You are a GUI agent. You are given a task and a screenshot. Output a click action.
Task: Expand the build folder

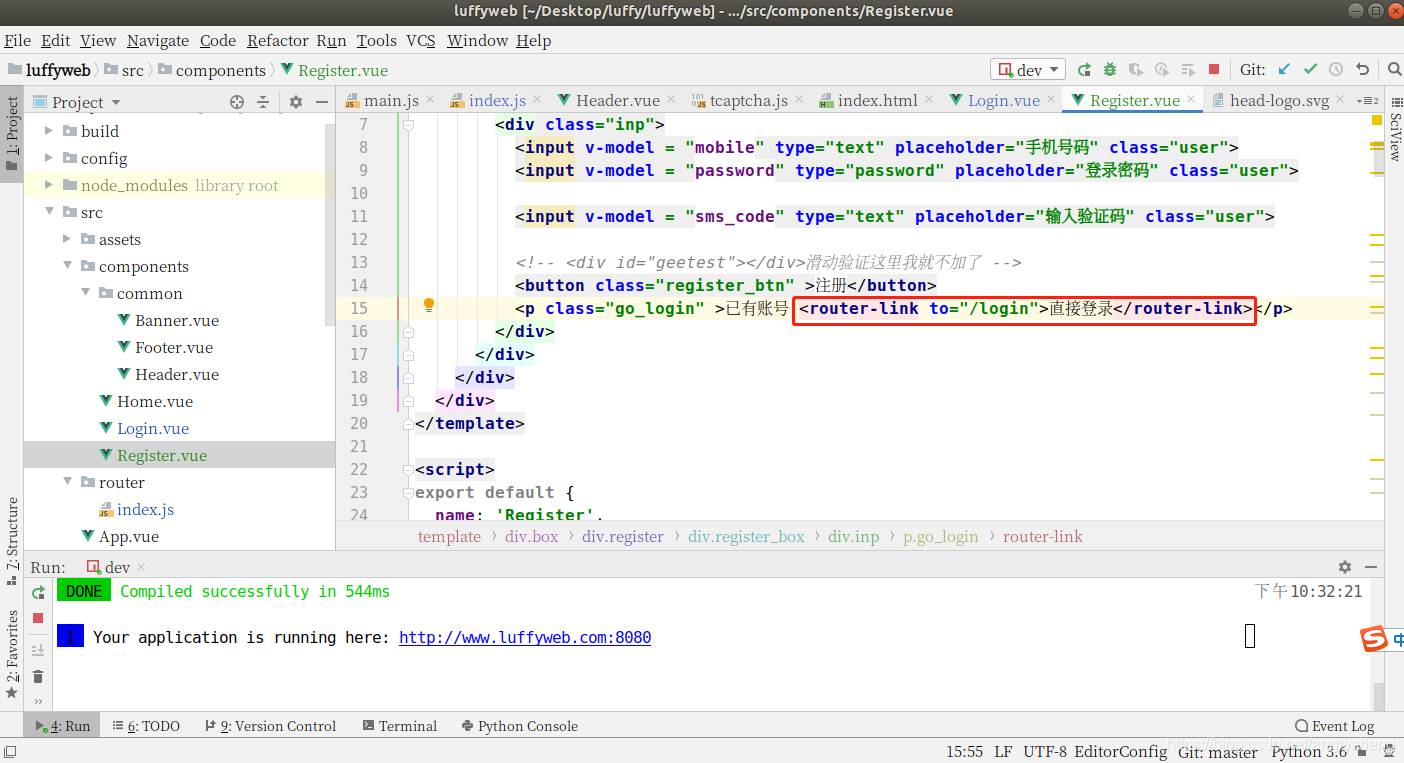point(50,131)
